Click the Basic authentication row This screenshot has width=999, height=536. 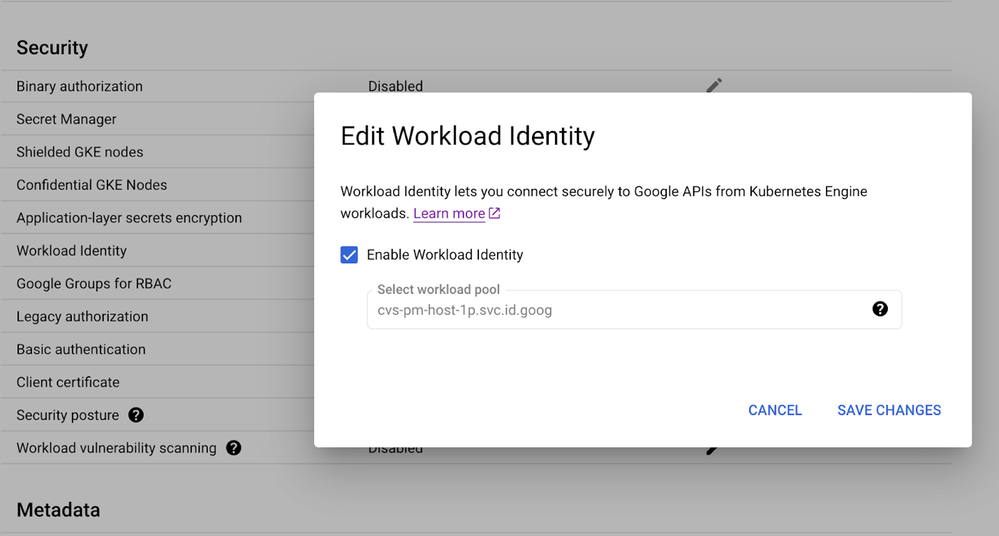[x=81, y=350]
